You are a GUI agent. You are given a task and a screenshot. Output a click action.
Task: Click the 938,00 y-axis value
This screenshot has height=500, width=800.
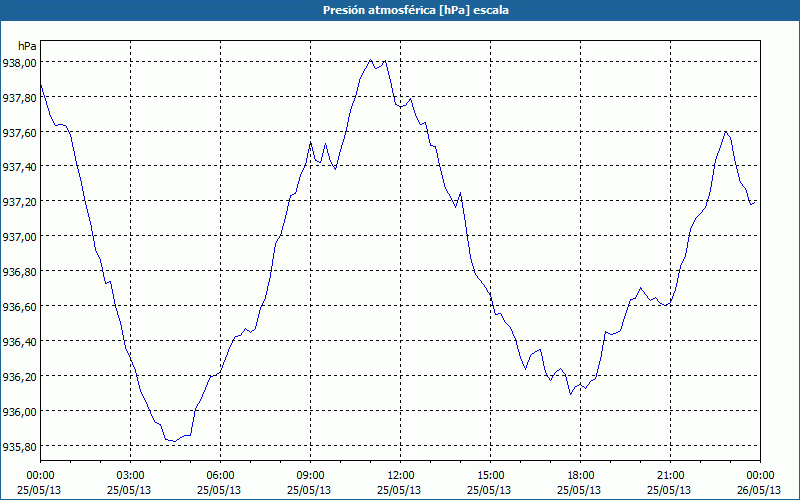tap(19, 63)
